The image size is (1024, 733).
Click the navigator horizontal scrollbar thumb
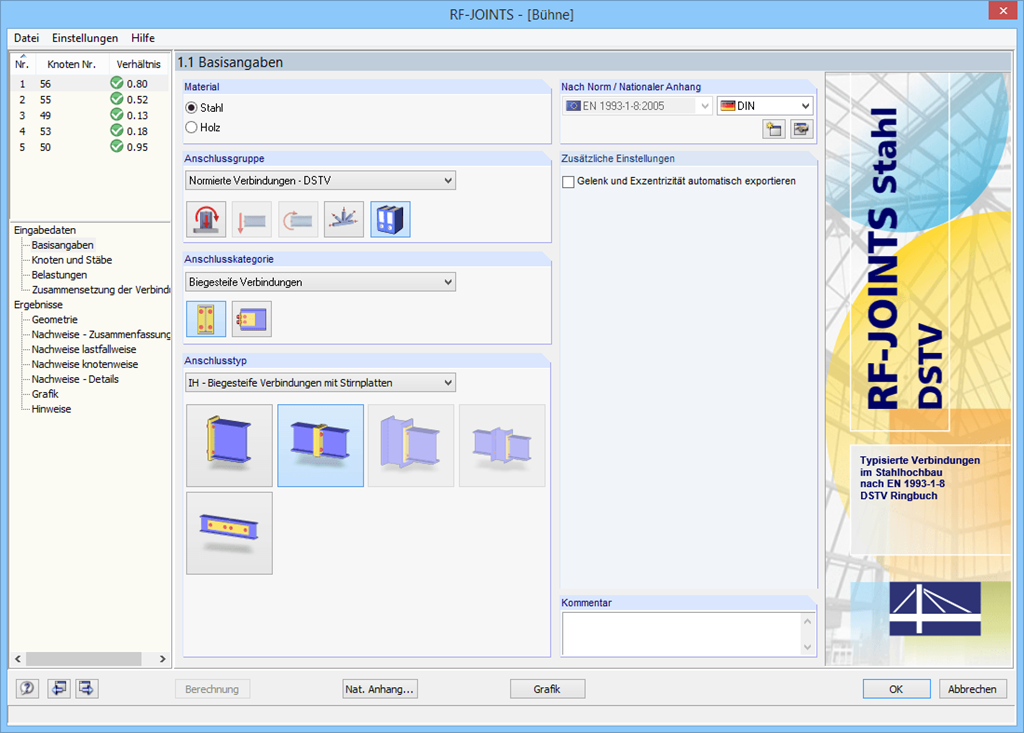84,659
